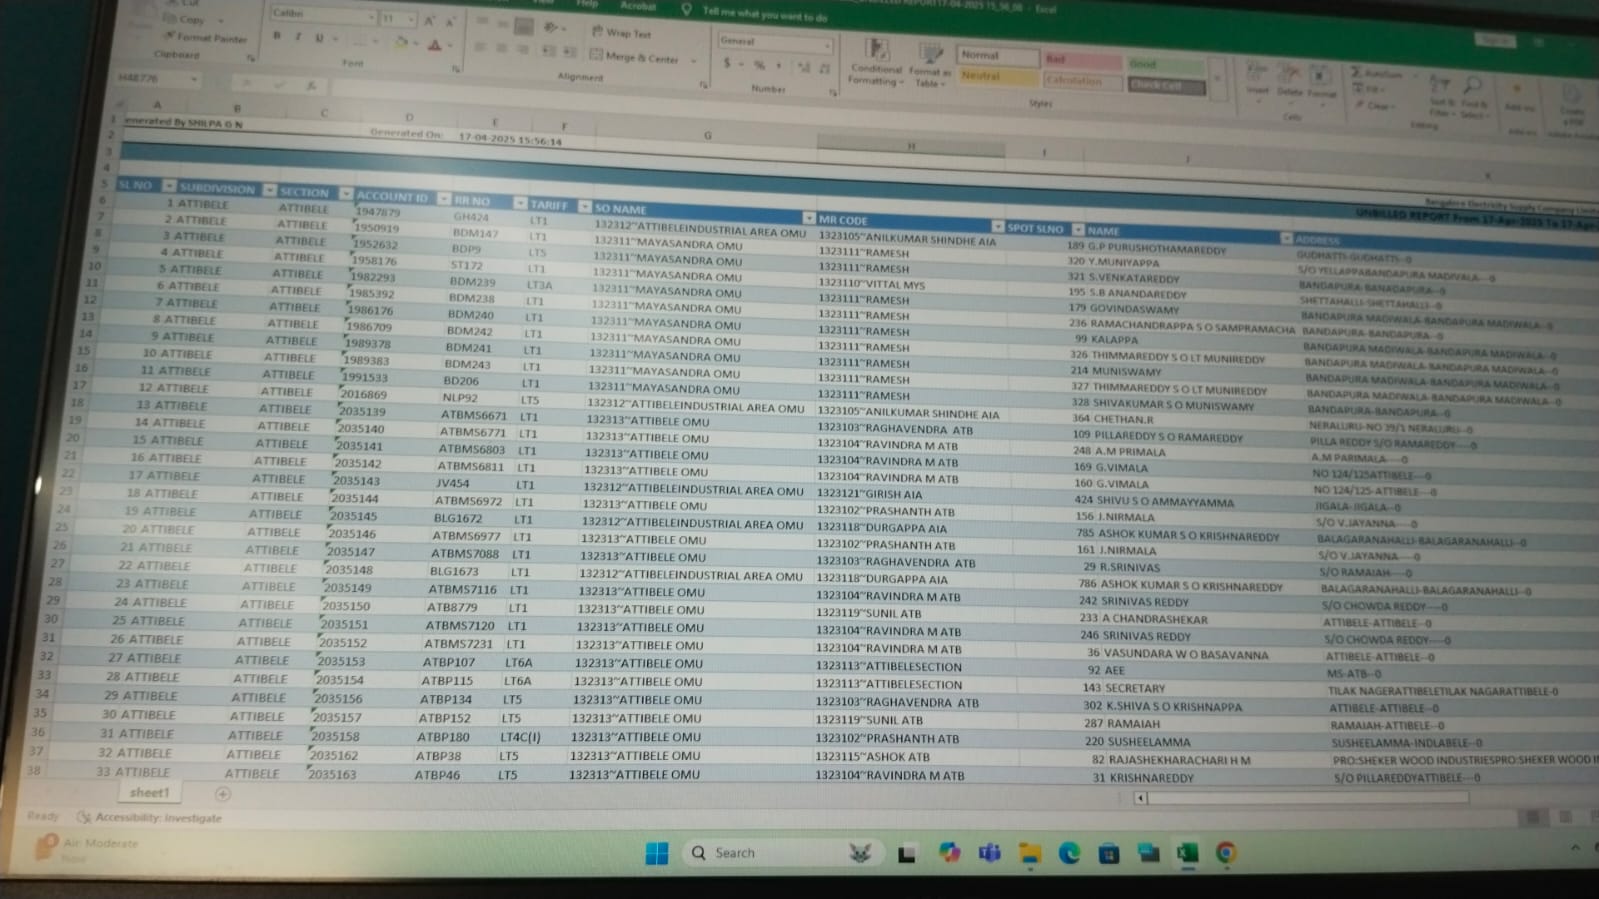Add a new sheet with the plus button
Screen dimensions: 1599x899
pyautogui.click(x=222, y=794)
